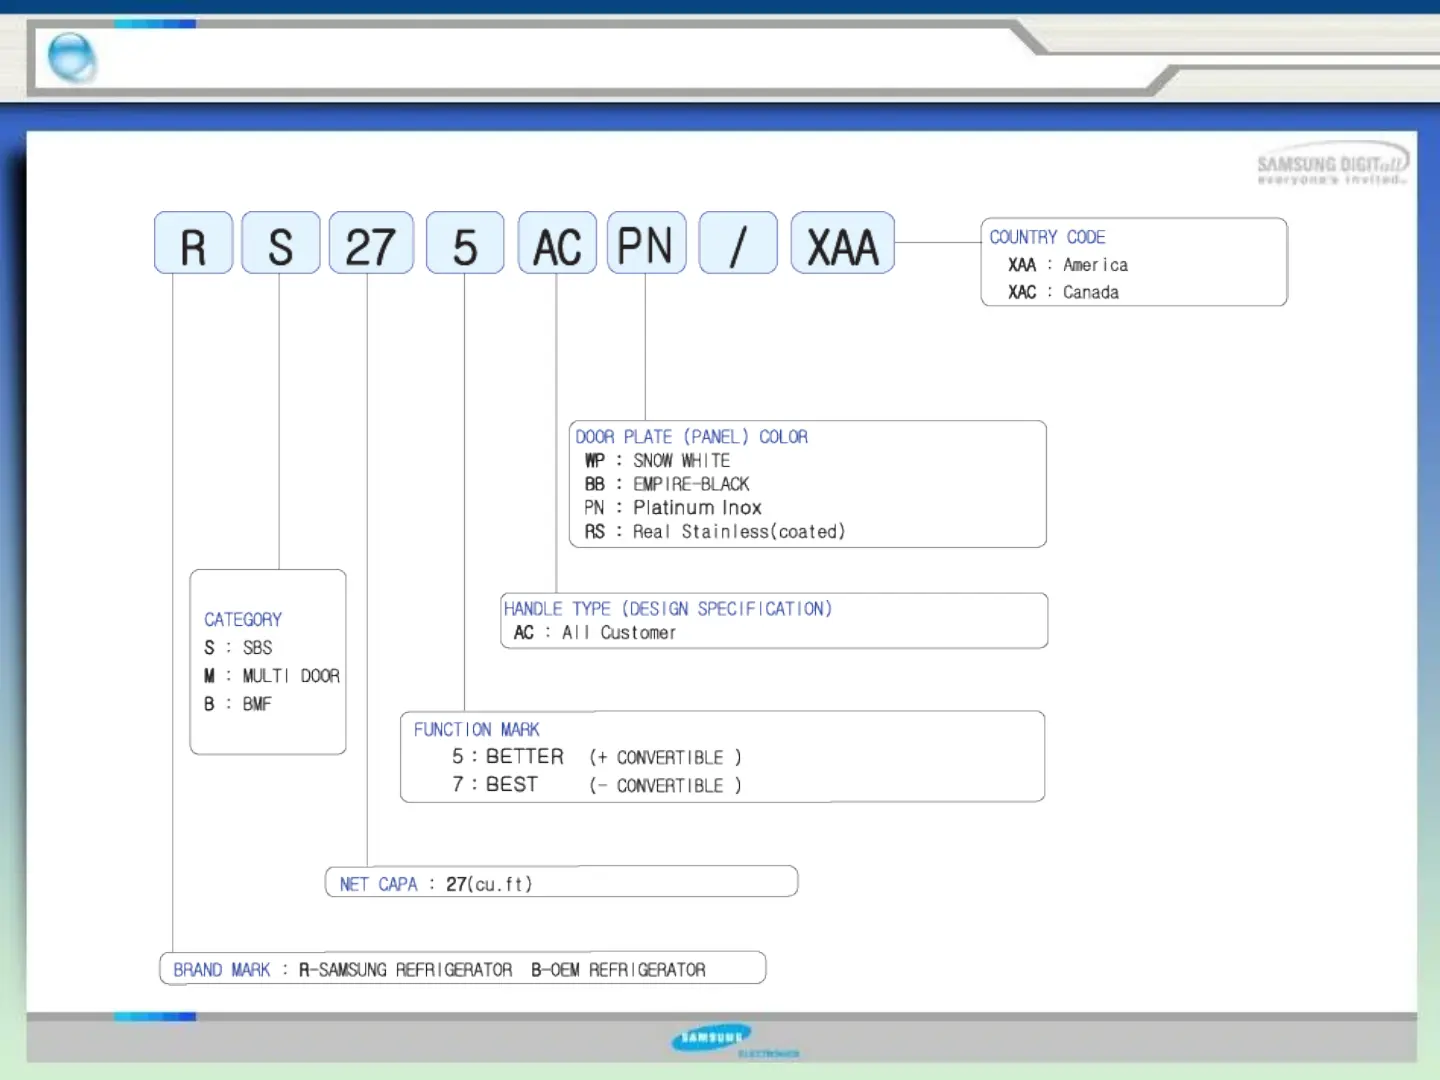This screenshot has width=1440, height=1080.
Task: Select the 'AC' model code box
Action: click(x=557, y=243)
